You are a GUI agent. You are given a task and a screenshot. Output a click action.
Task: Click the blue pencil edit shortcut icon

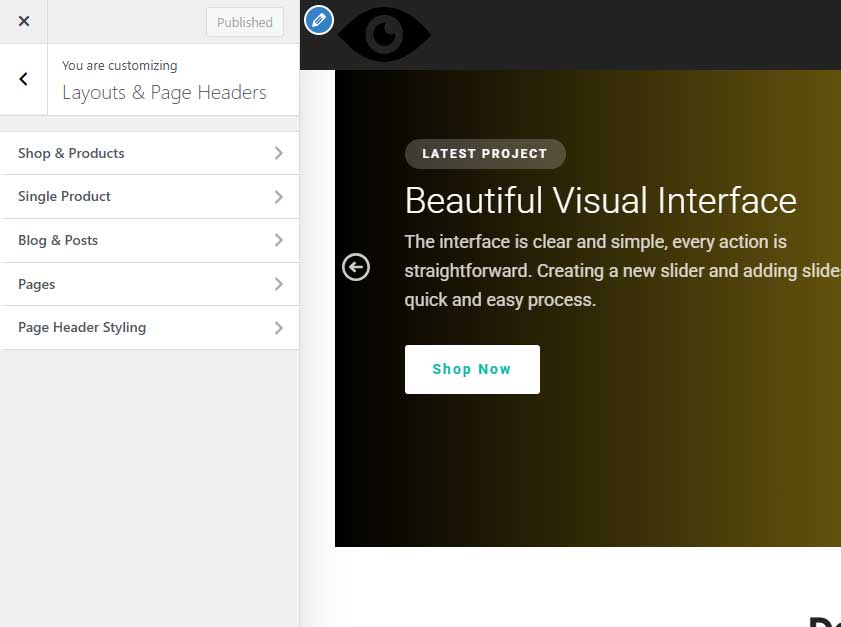318,19
